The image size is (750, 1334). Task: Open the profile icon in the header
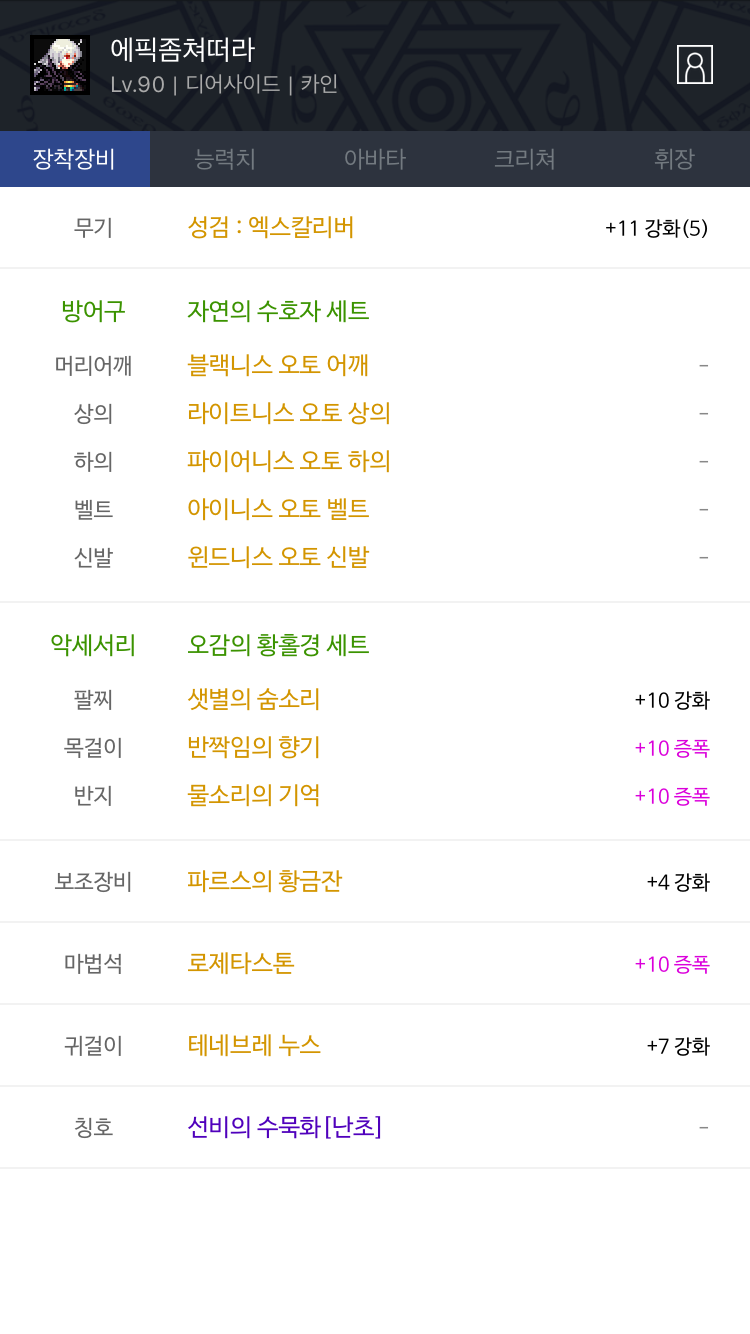(695, 65)
